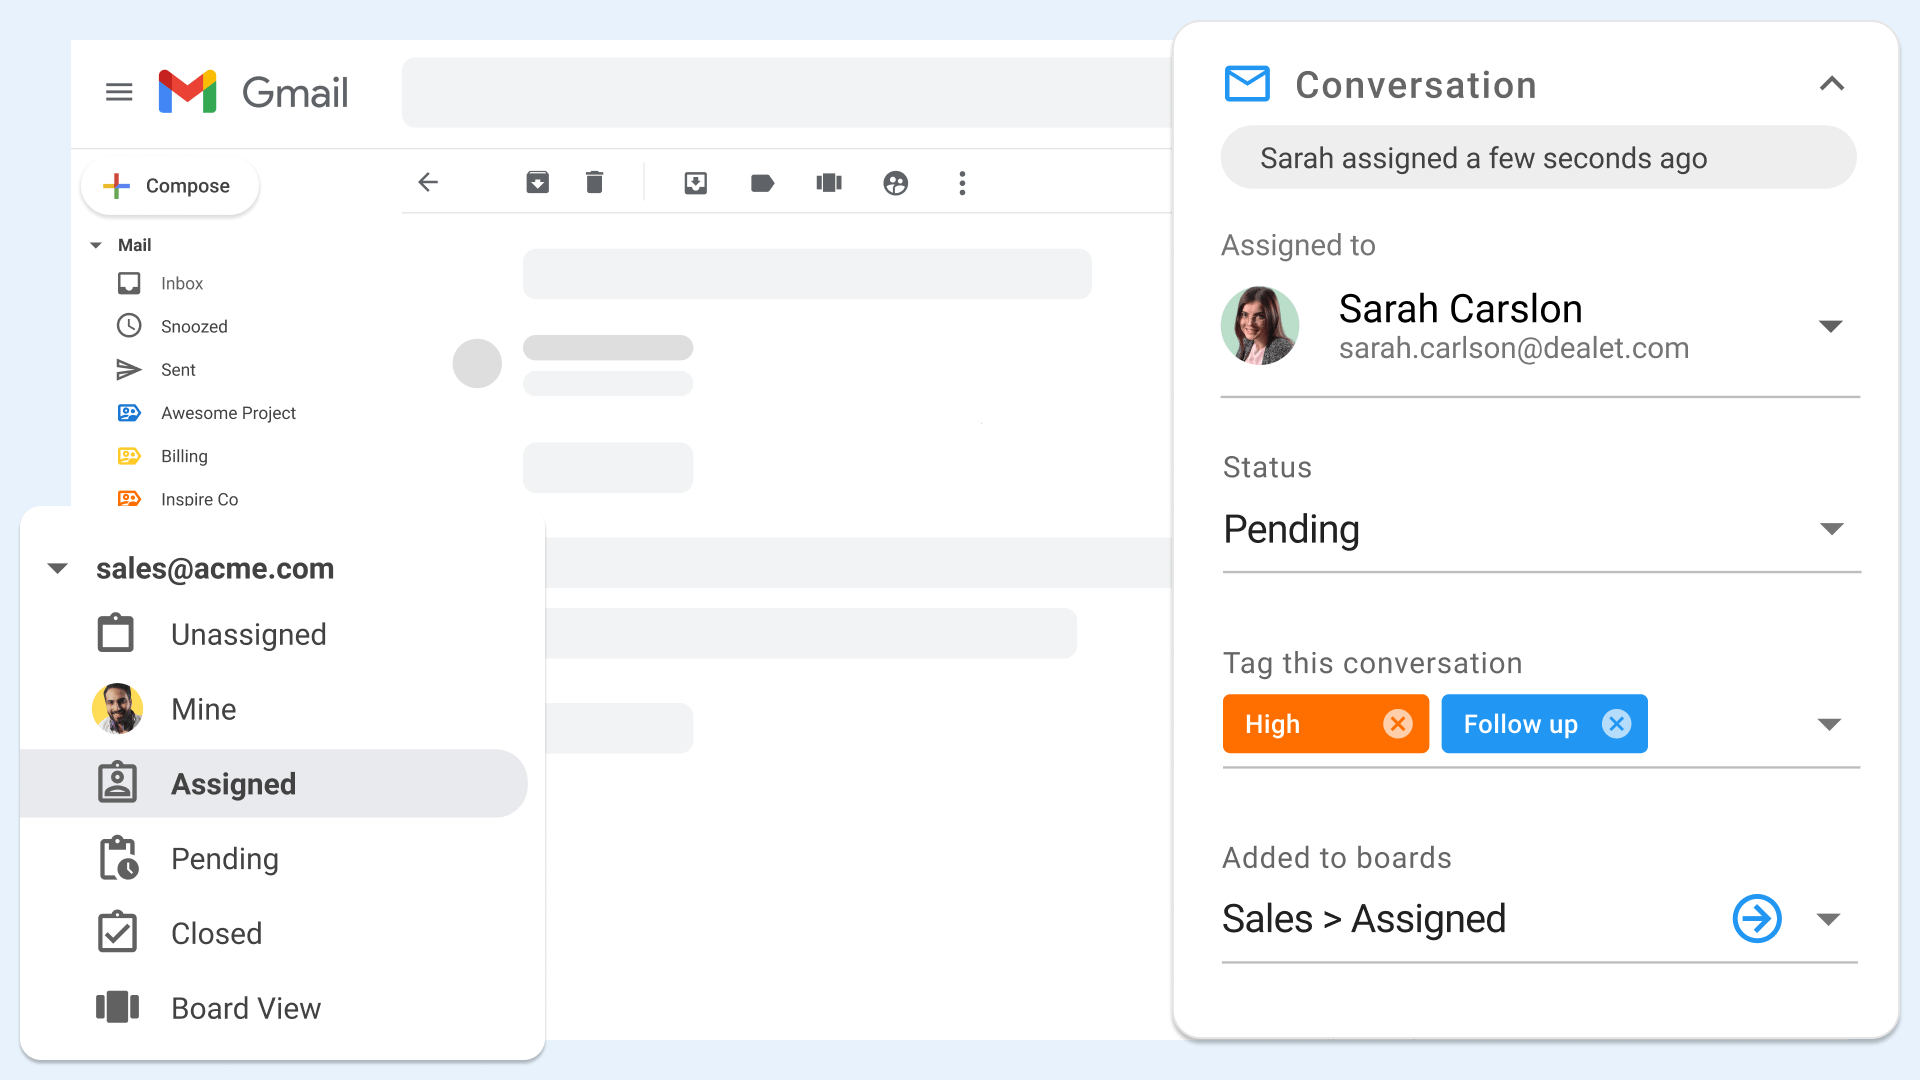This screenshot has height=1080, width=1920.
Task: Click the Back arrow icon
Action: point(429,181)
